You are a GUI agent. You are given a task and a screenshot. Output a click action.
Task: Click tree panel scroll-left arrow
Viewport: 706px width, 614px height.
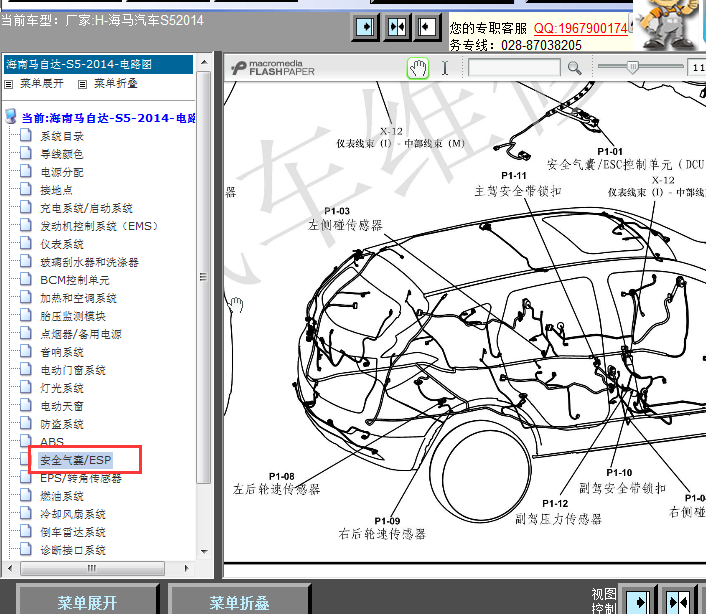(9, 568)
